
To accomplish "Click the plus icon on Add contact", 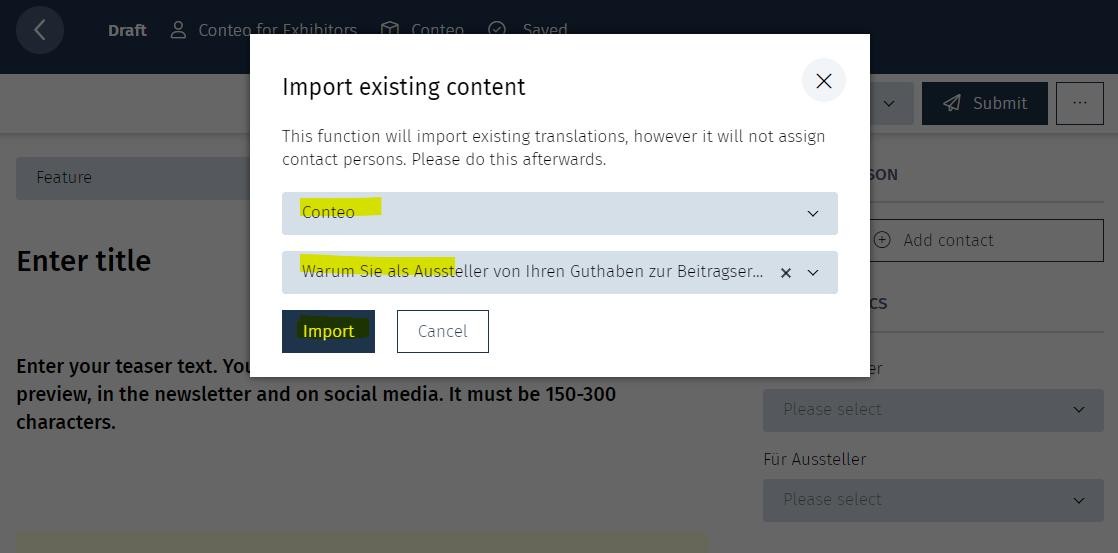I will (x=882, y=240).
